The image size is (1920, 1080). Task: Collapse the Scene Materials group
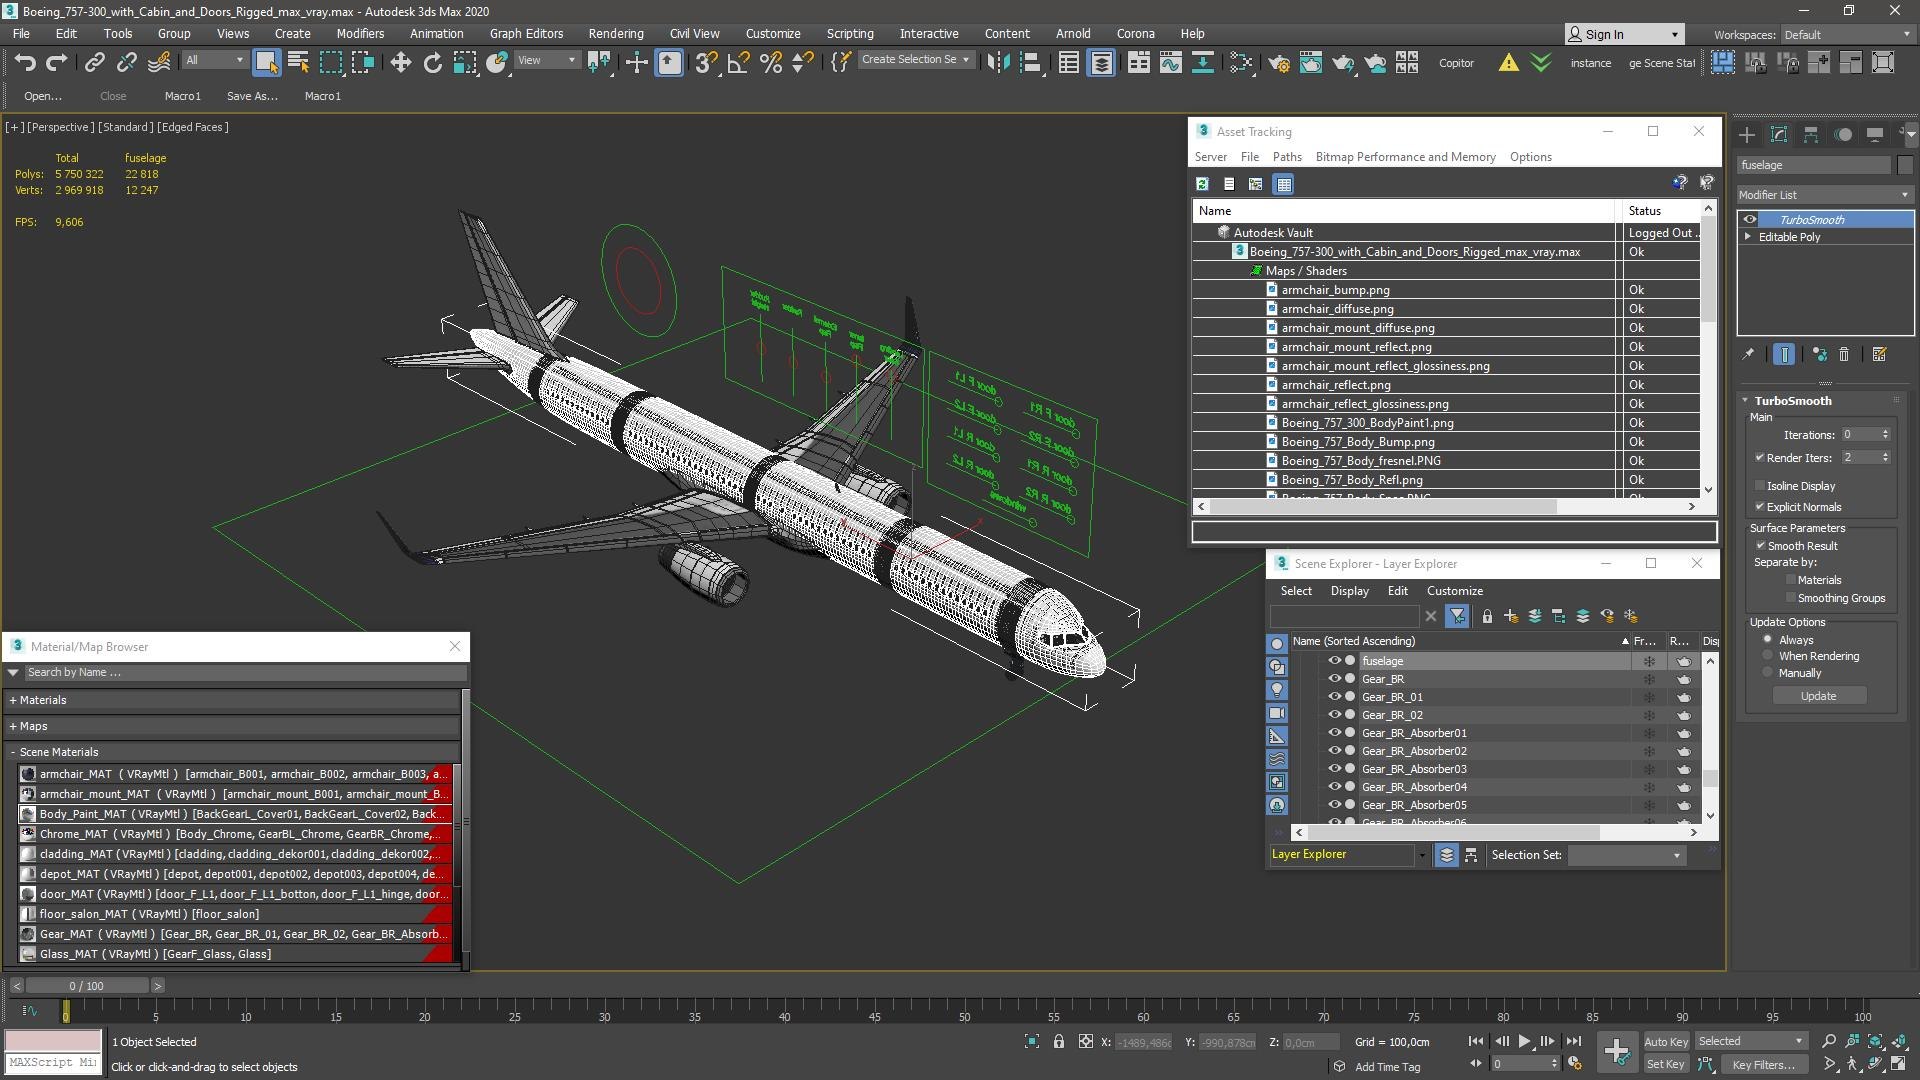[x=13, y=752]
